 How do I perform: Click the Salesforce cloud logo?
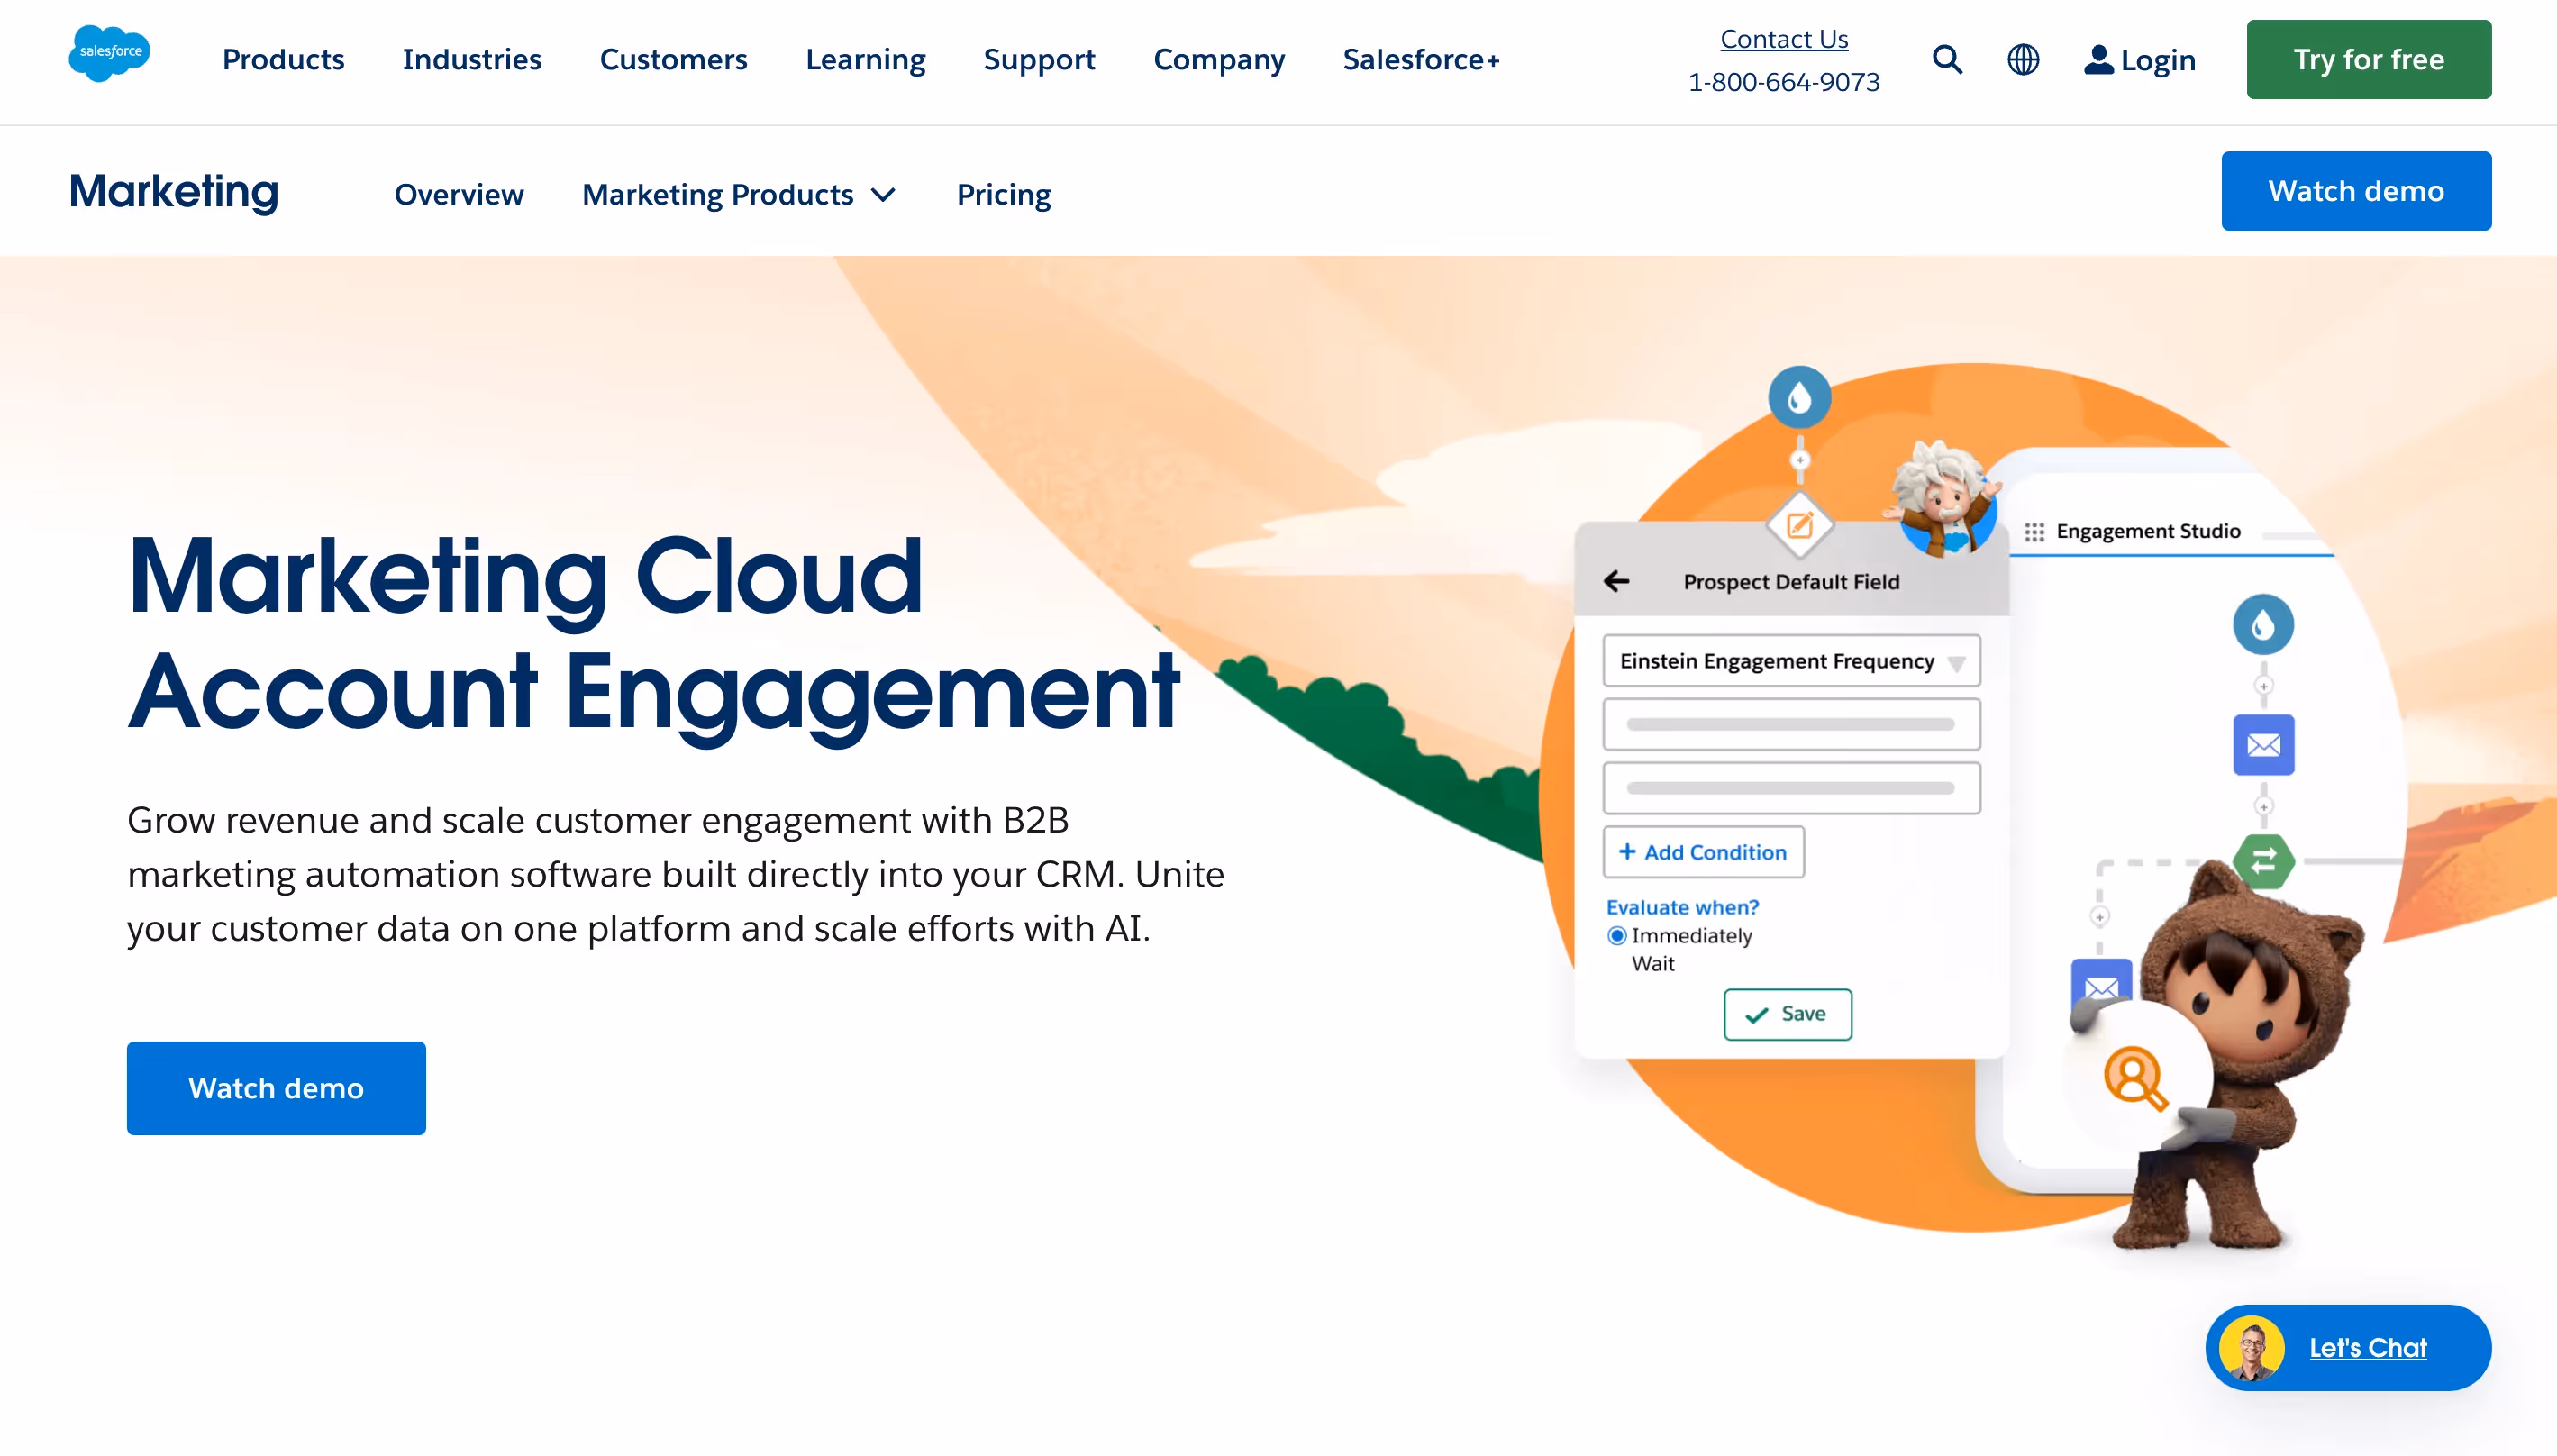click(x=109, y=53)
